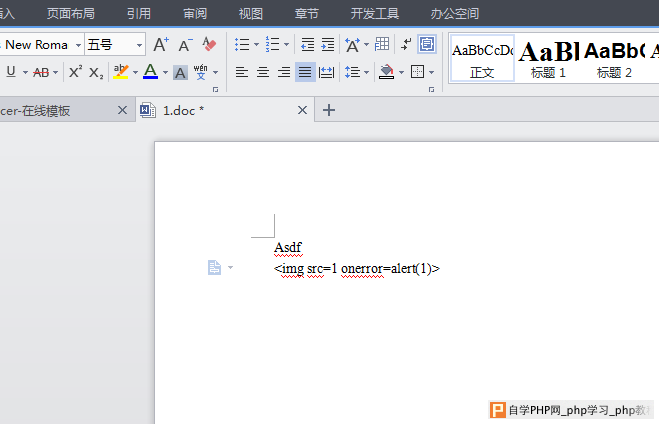The height and width of the screenshot is (424, 659).
Task: Open font dialog launcher
Action: coord(216,90)
